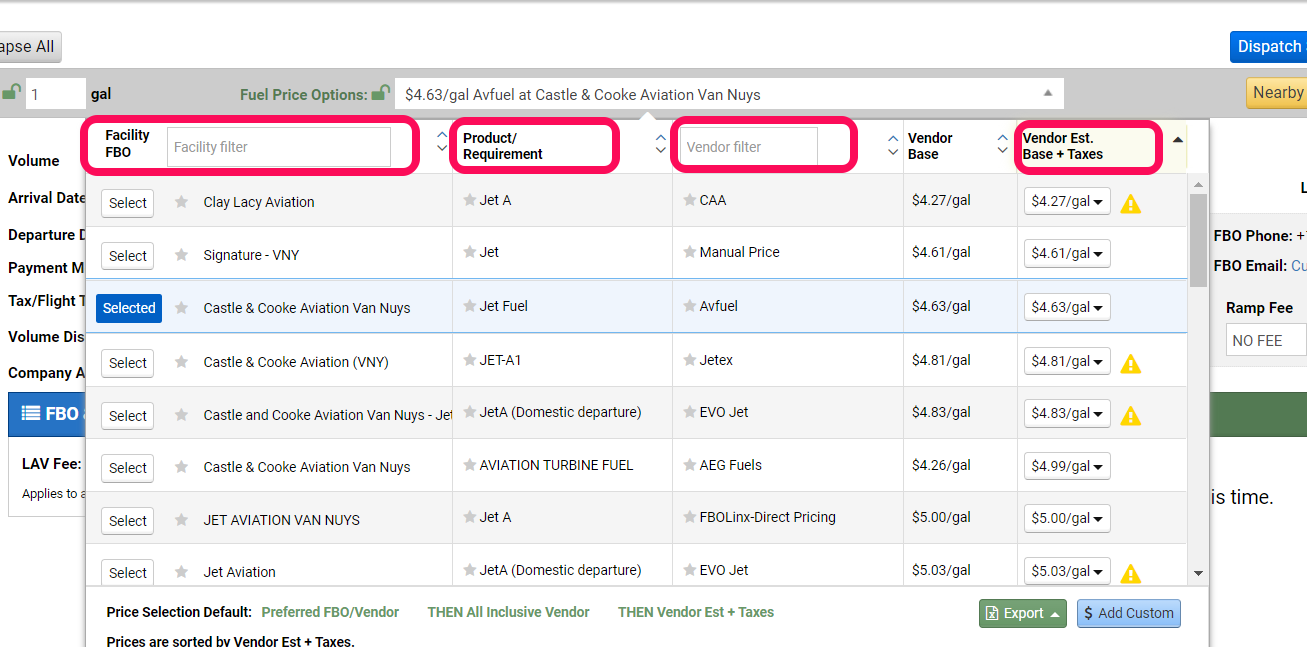Open $4.99/gal price dropdown
Image resolution: width=1307 pixels, height=647 pixels.
point(1067,466)
